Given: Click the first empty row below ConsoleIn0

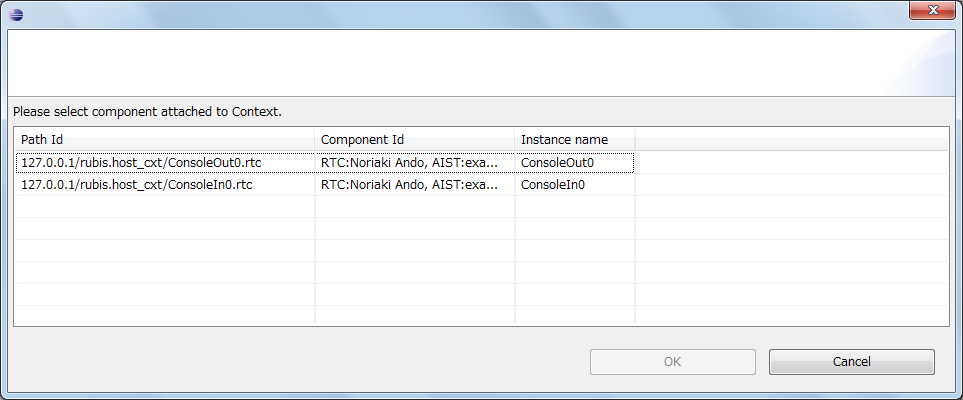Looking at the screenshot, I should 482,207.
